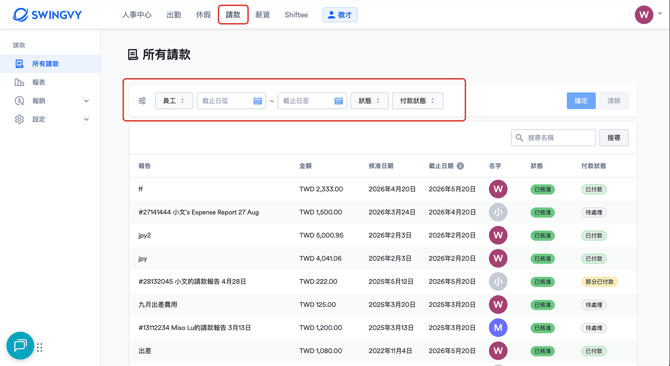
Task: Open the chat support bubble
Action: click(x=20, y=346)
